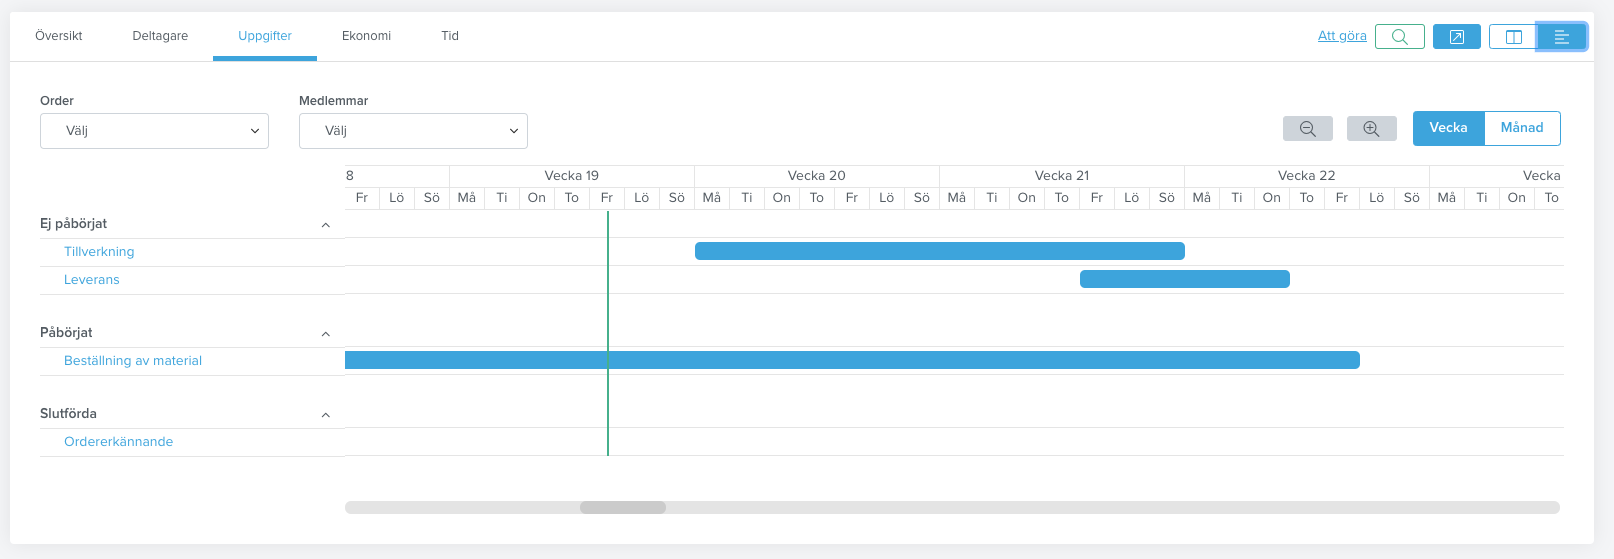The width and height of the screenshot is (1614, 559).
Task: Click the horizontal timeline scrollbar thumb
Action: (623, 508)
